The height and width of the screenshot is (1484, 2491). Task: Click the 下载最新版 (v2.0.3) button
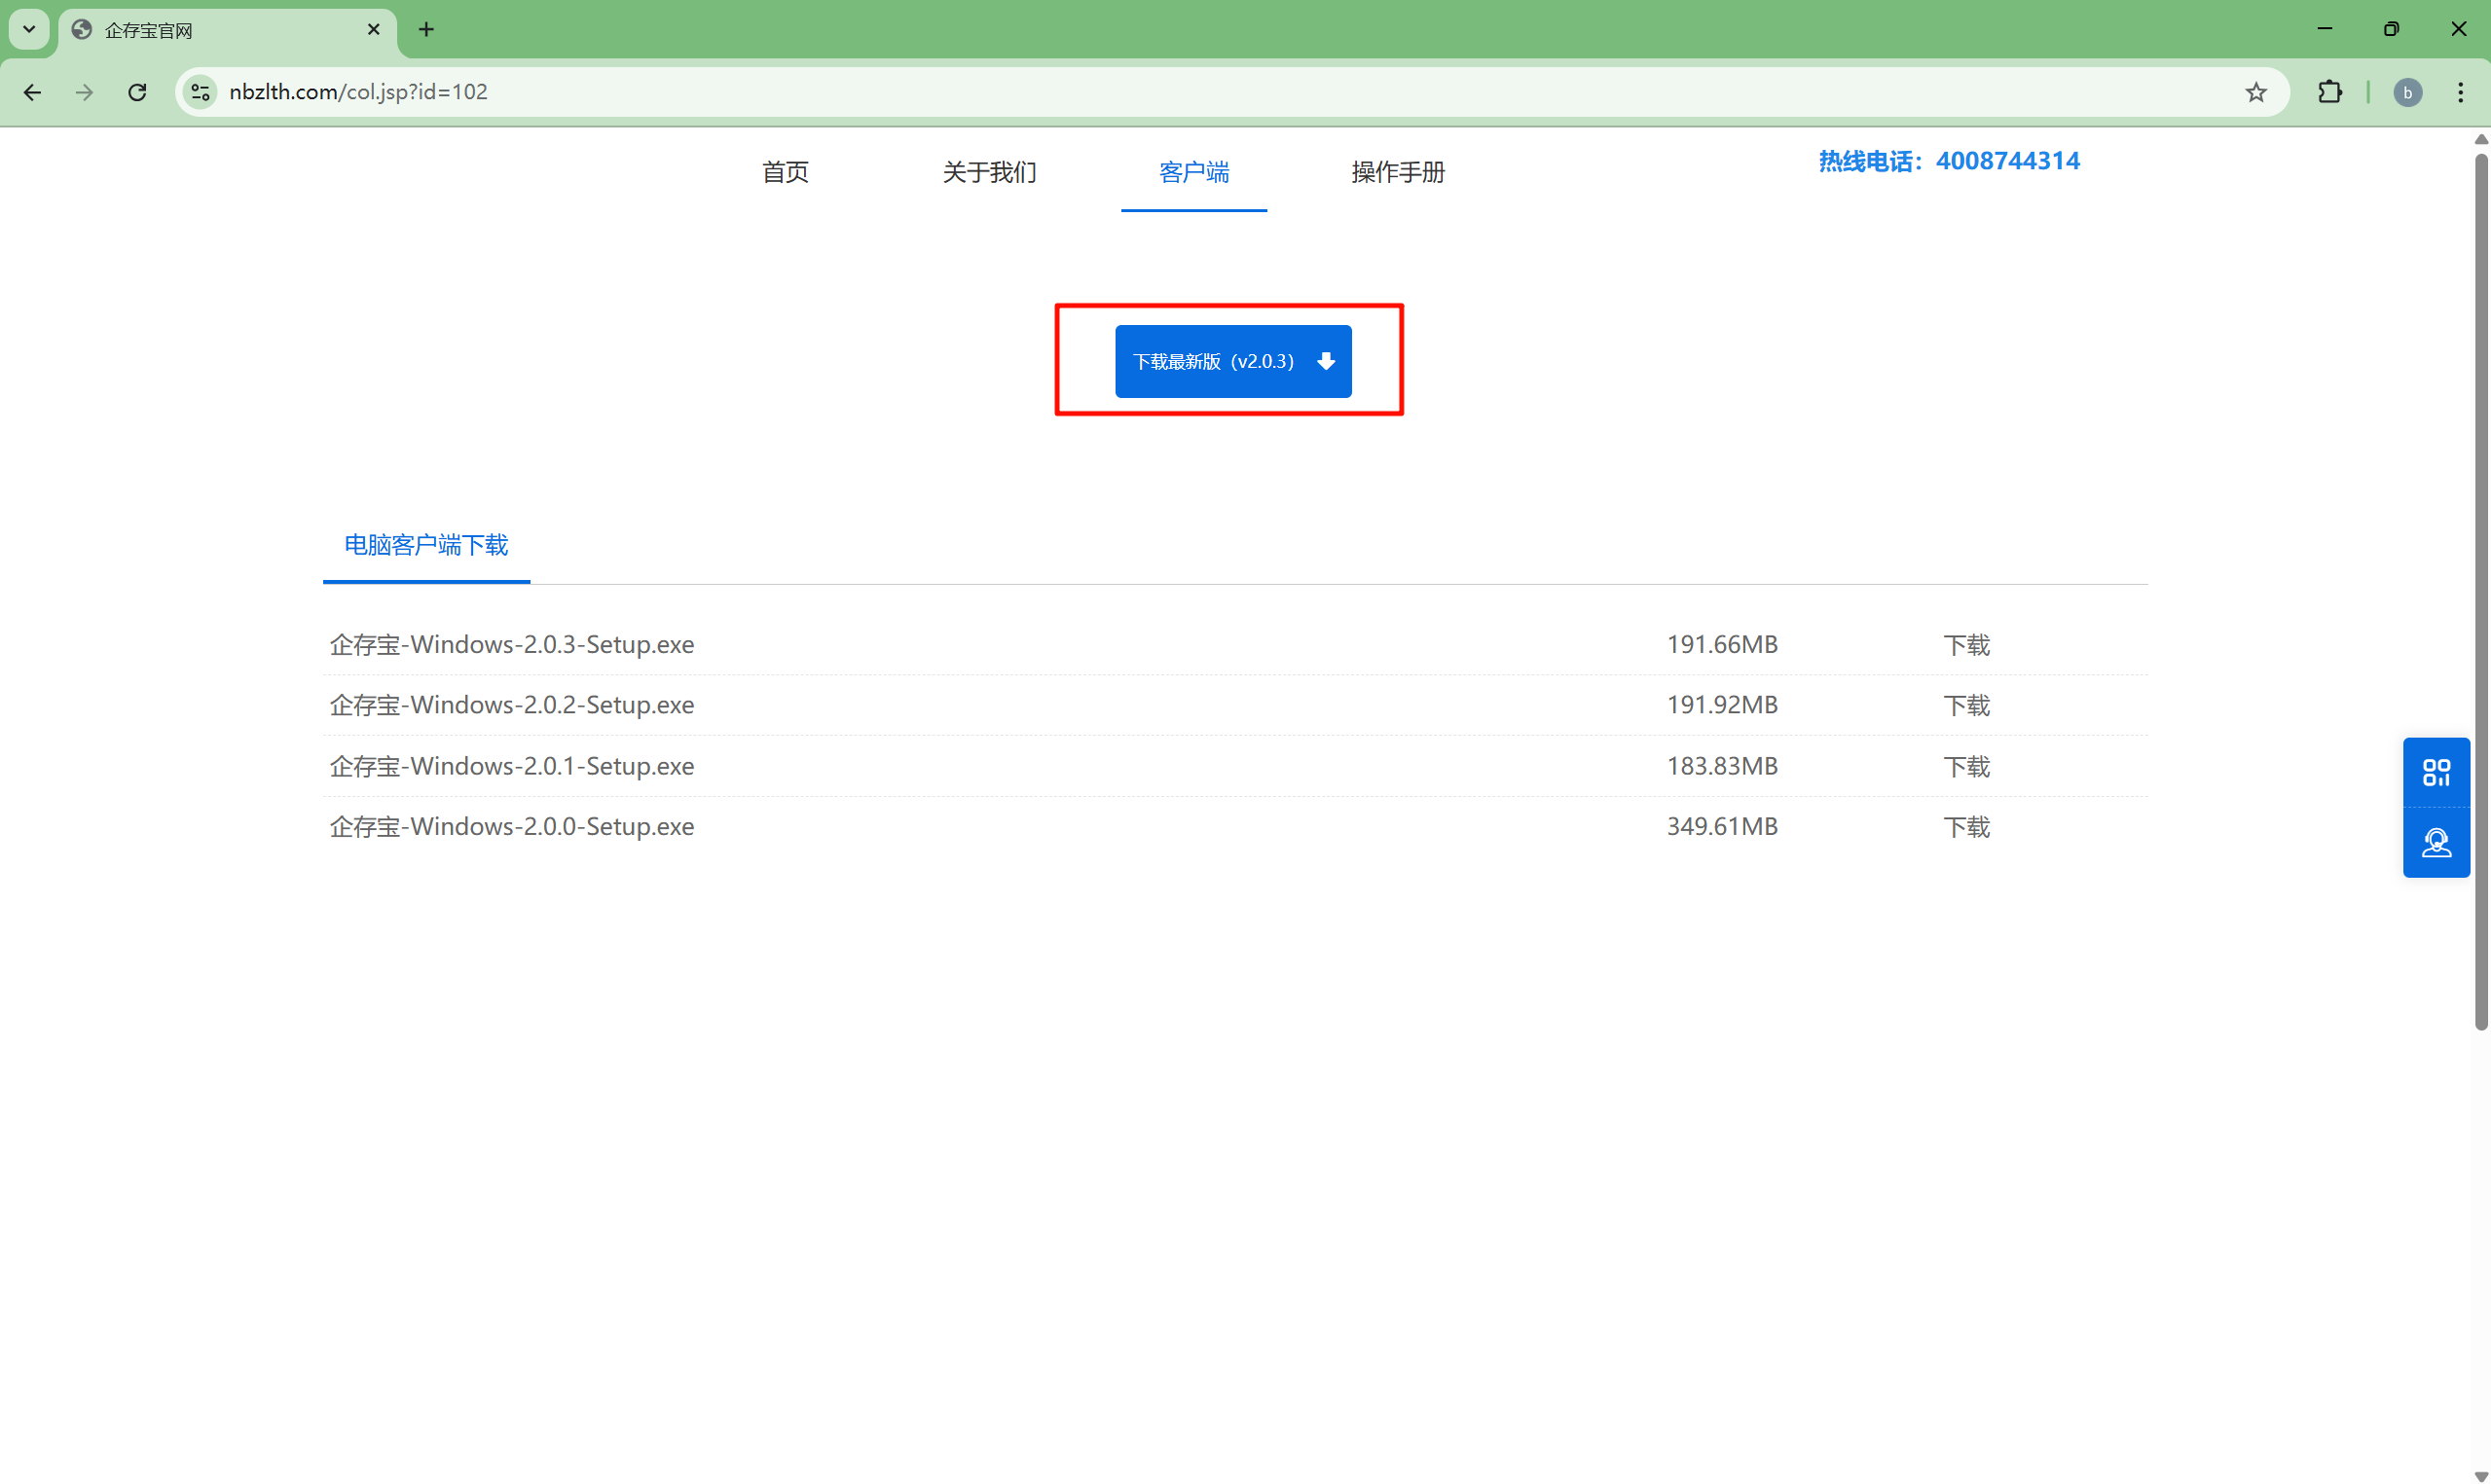(x=1232, y=361)
